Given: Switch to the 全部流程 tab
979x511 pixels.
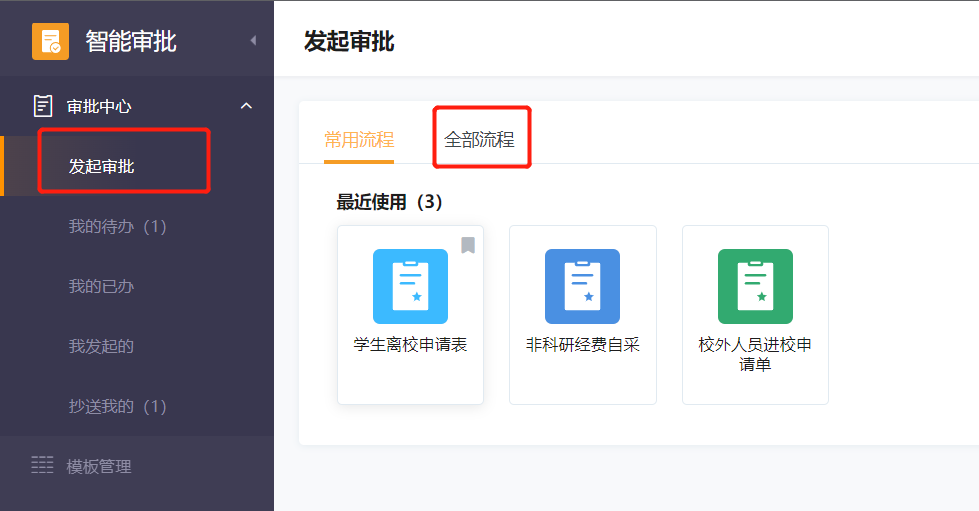Looking at the screenshot, I should [479, 140].
